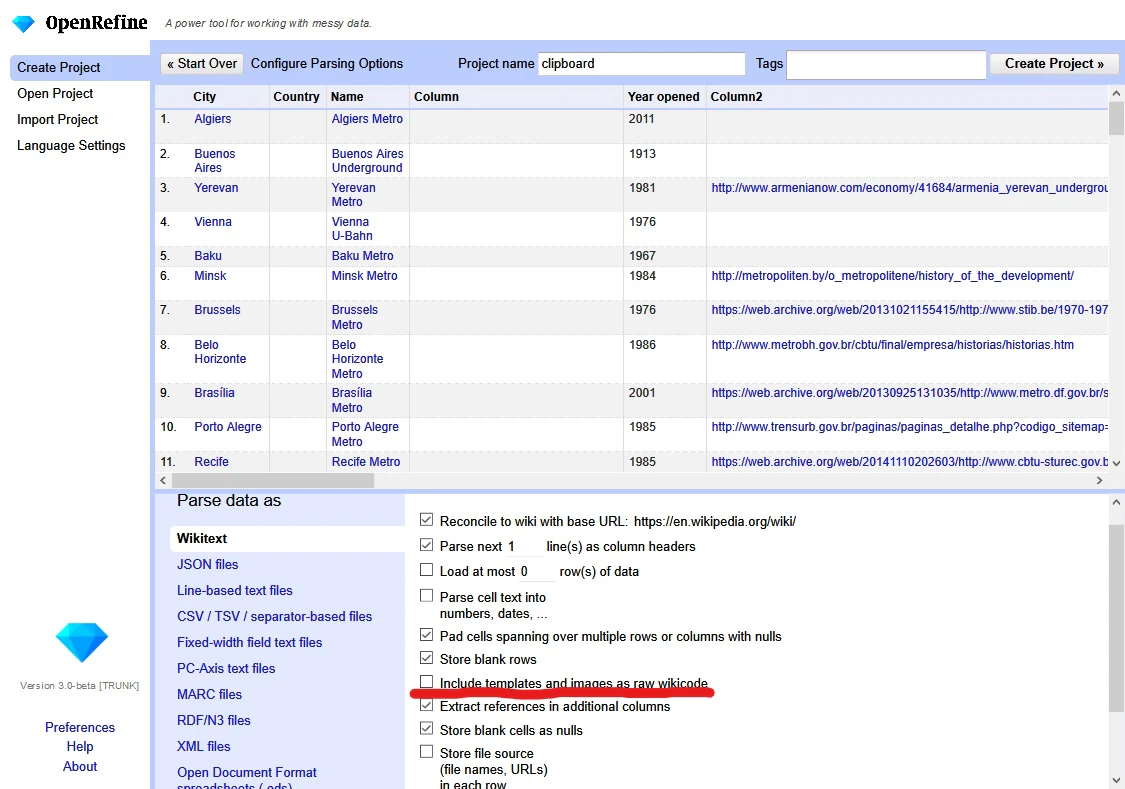Viewport: 1125px width, 789px height.
Task: Open the About link
Action: [x=80, y=766]
